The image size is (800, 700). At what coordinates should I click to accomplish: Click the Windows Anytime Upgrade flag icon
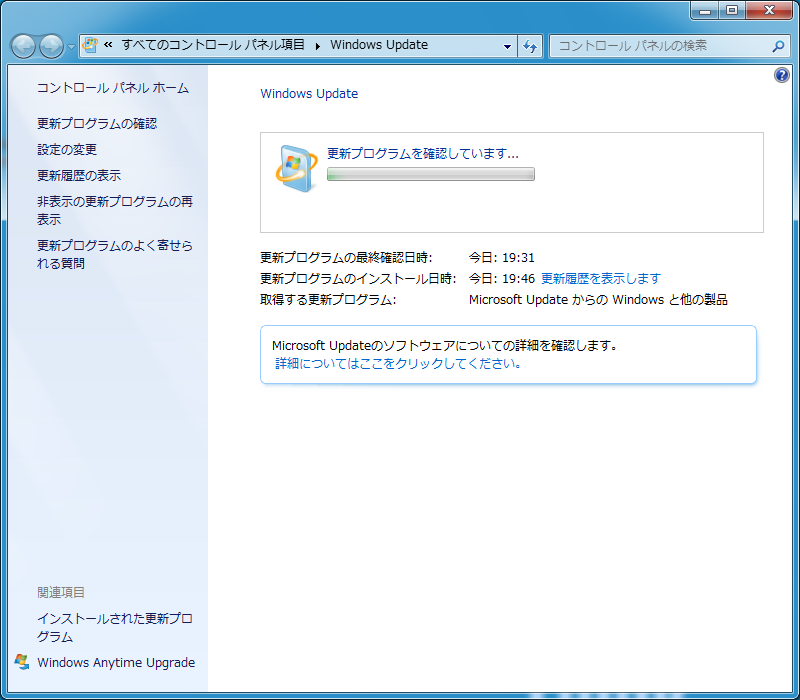pyautogui.click(x=22, y=662)
